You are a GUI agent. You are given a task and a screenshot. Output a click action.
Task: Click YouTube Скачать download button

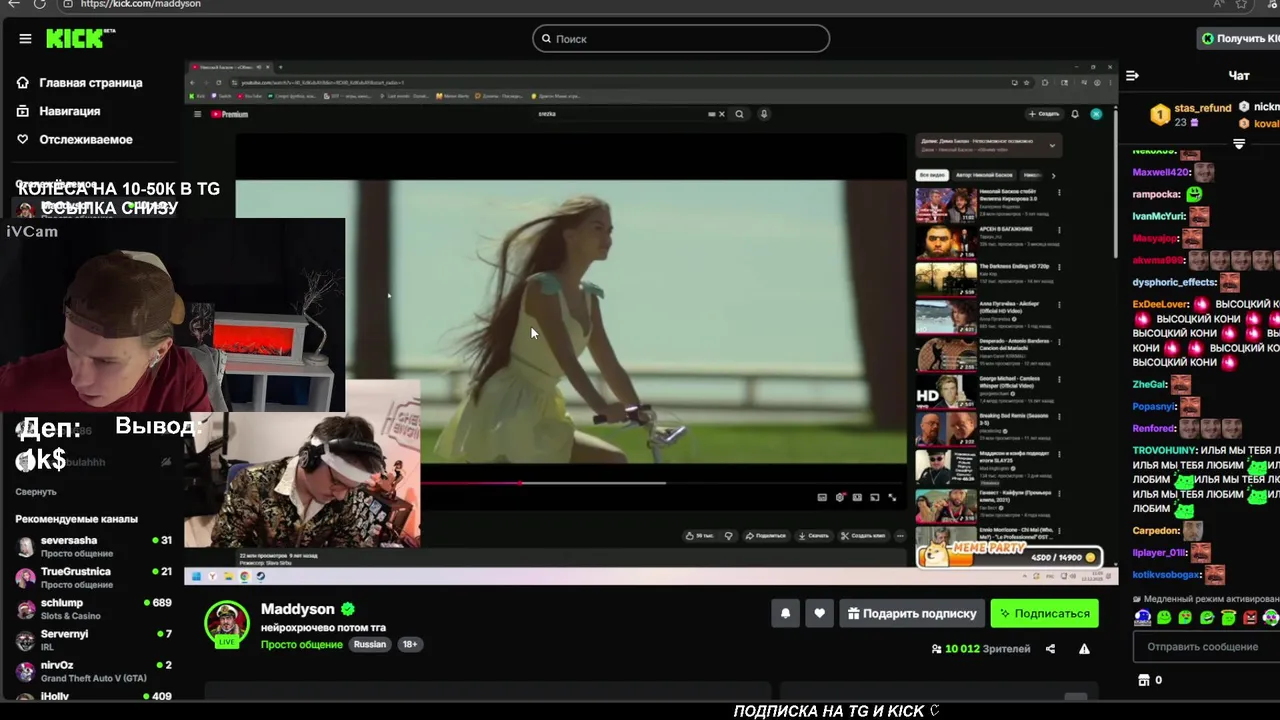[813, 536]
